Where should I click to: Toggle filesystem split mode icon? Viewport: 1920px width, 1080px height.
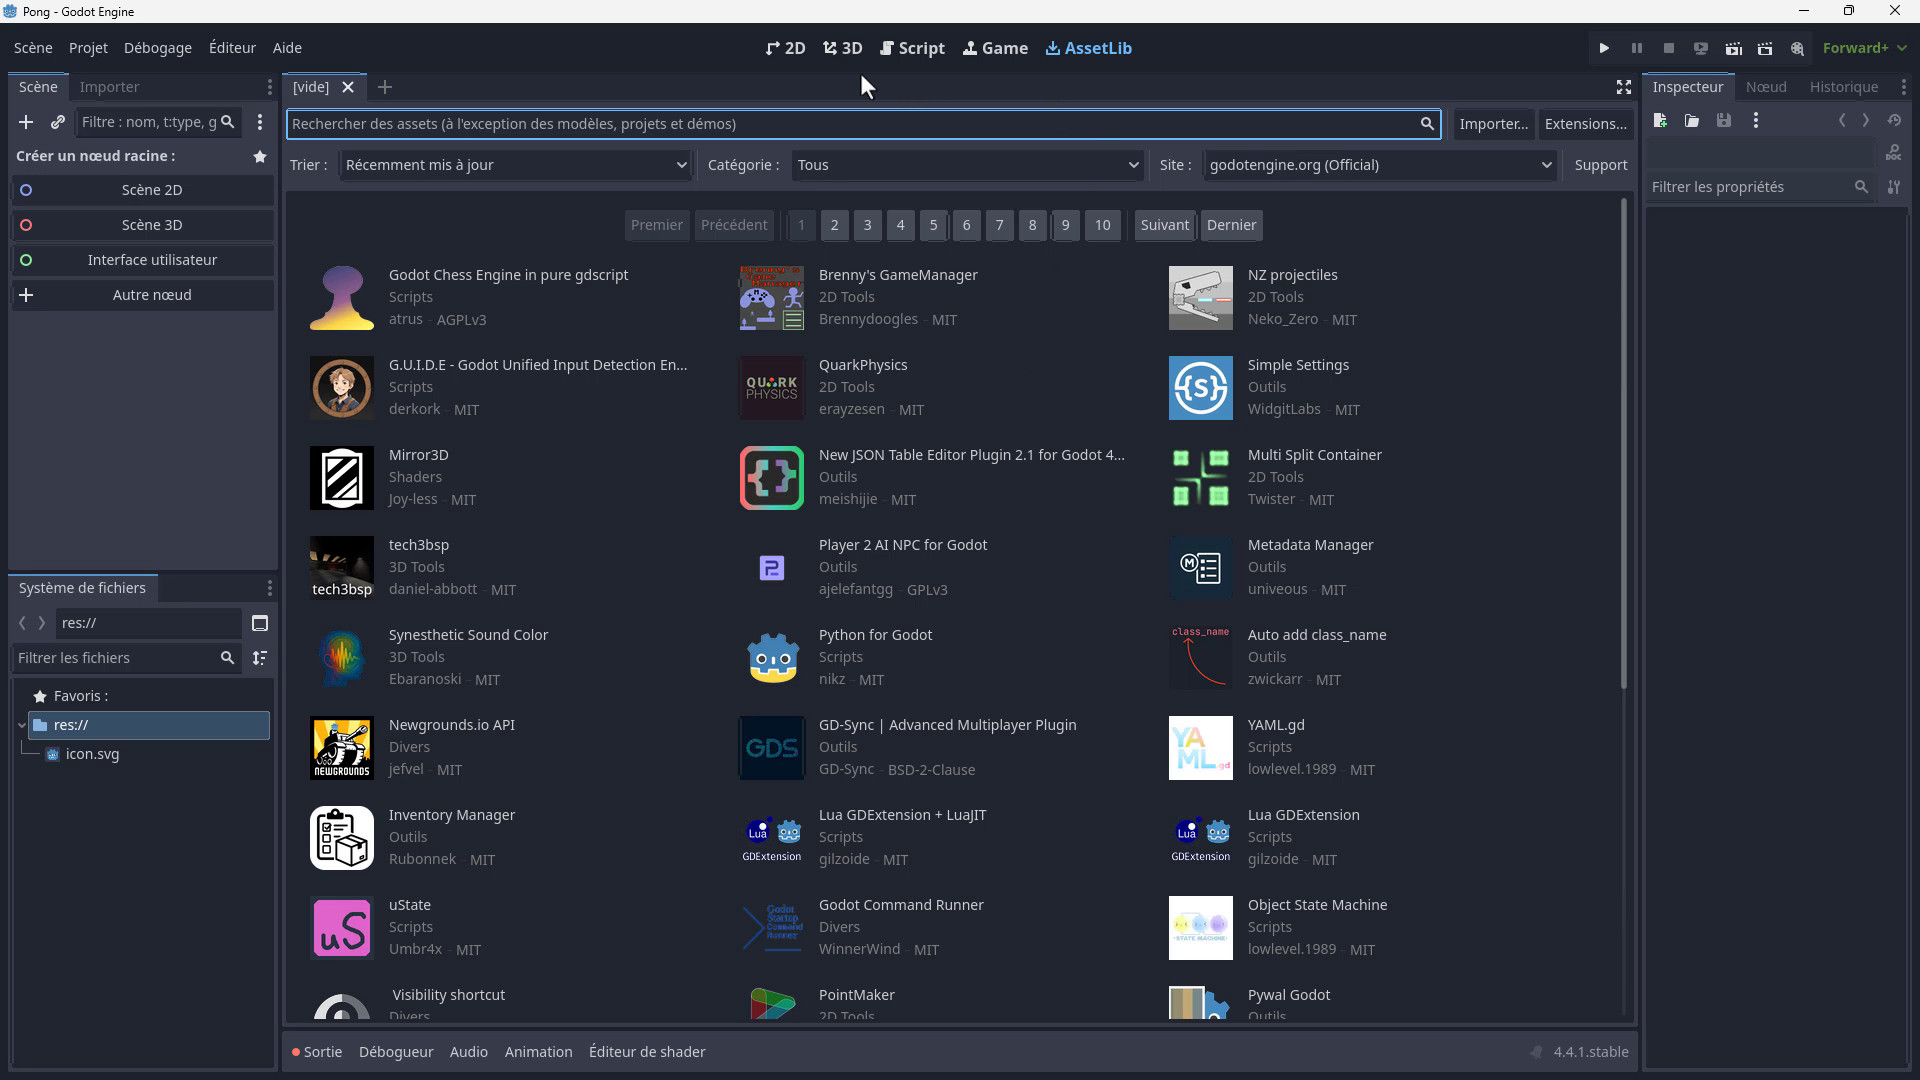coord(260,623)
